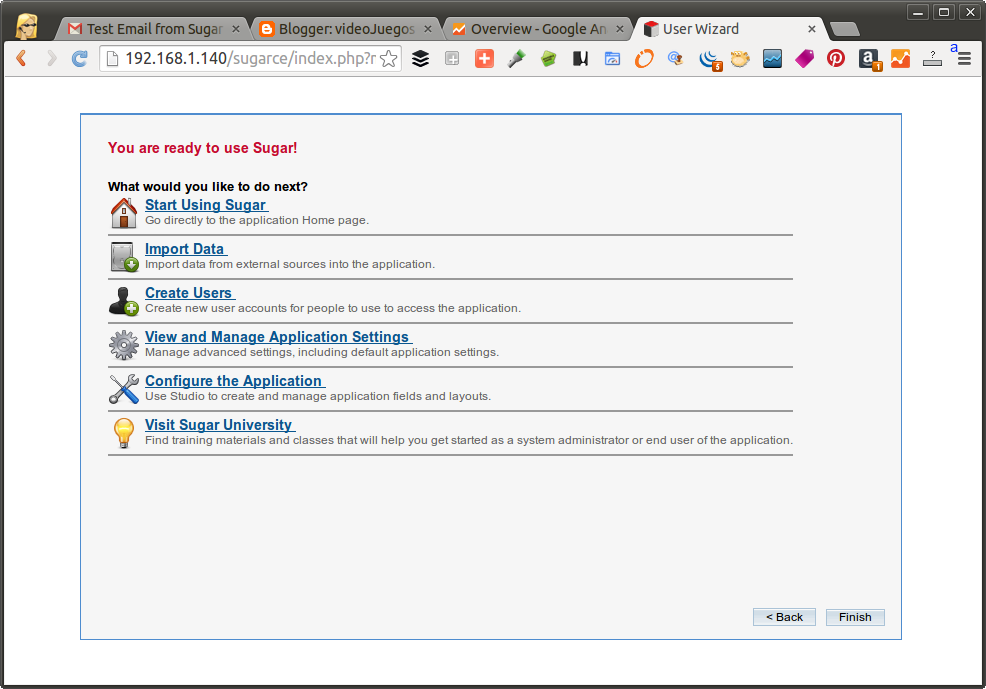This screenshot has width=986, height=689.
Task: Click the Pinterest extension icon
Action: [x=836, y=58]
